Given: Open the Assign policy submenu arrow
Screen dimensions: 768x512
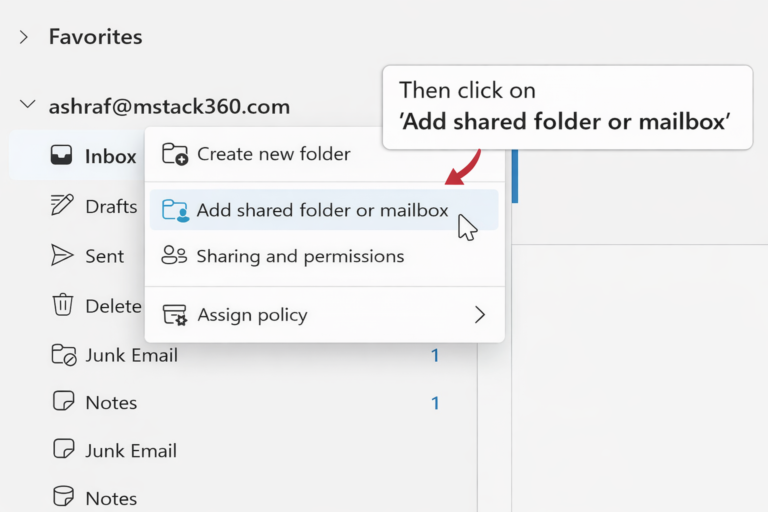Looking at the screenshot, I should (x=479, y=315).
